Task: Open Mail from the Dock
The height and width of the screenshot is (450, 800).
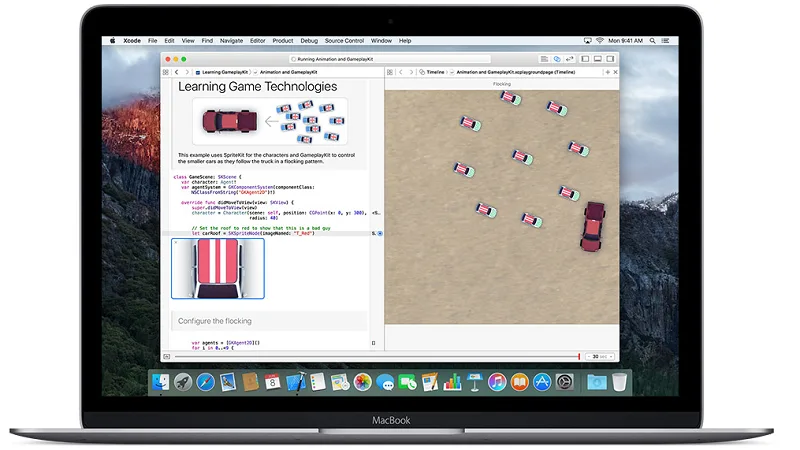Action: pyautogui.click(x=228, y=382)
